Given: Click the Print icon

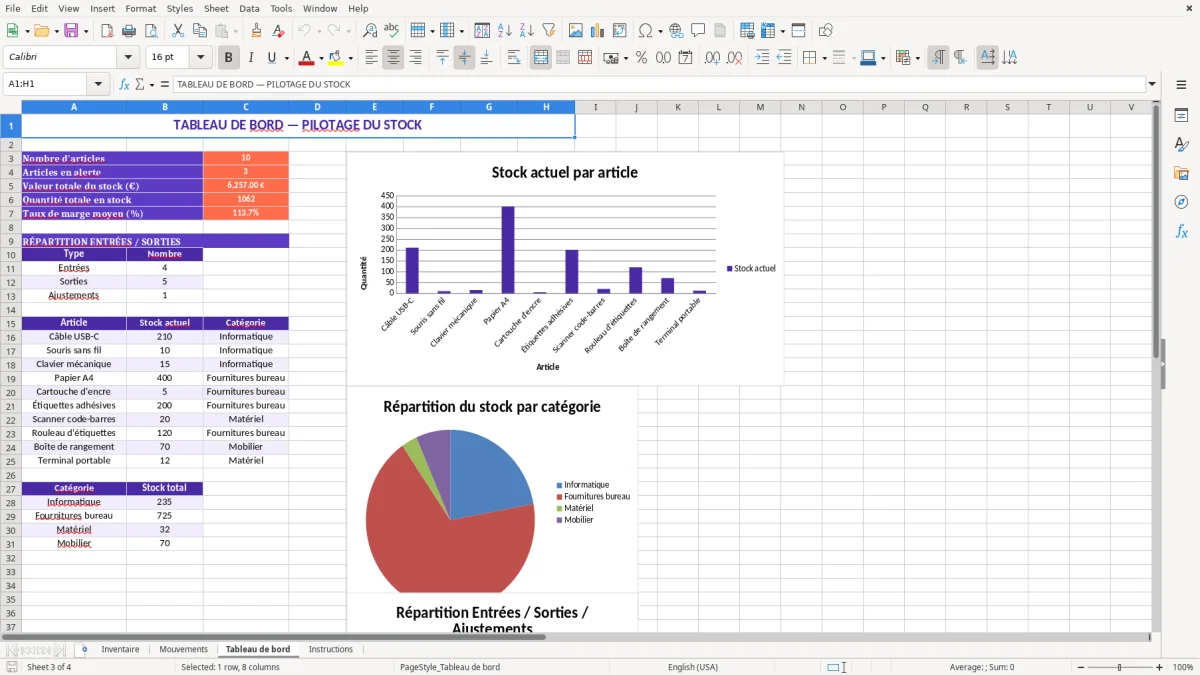Looking at the screenshot, I should click(128, 31).
